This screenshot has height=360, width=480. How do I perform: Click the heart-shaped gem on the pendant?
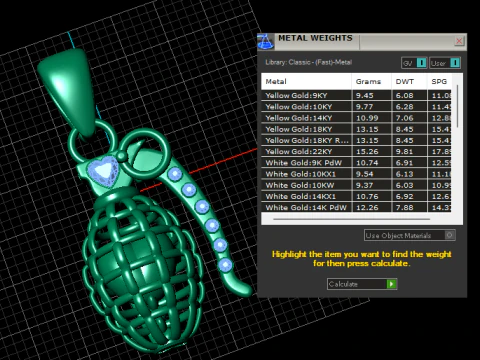click(x=104, y=172)
